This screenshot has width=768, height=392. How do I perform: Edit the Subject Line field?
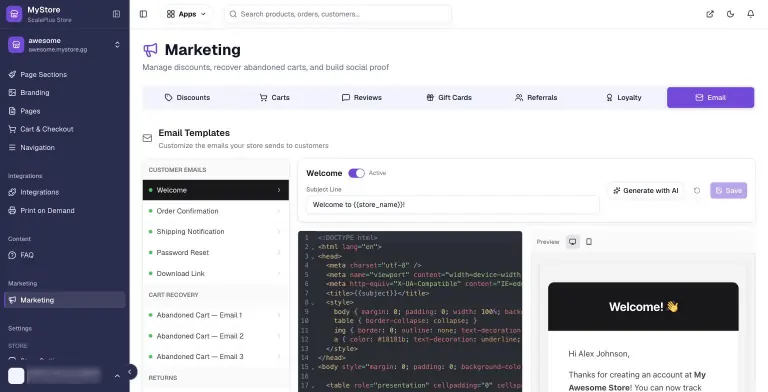point(453,205)
